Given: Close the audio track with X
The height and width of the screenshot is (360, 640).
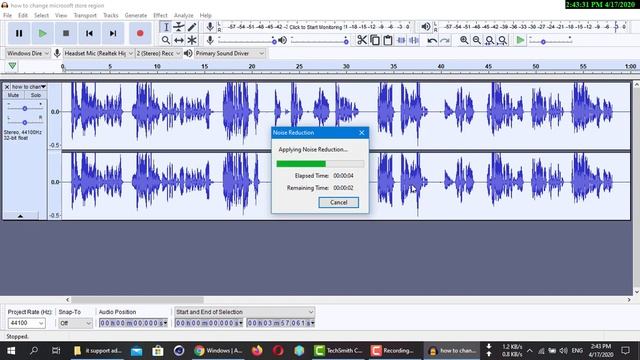Looking at the screenshot, I should 7,87.
